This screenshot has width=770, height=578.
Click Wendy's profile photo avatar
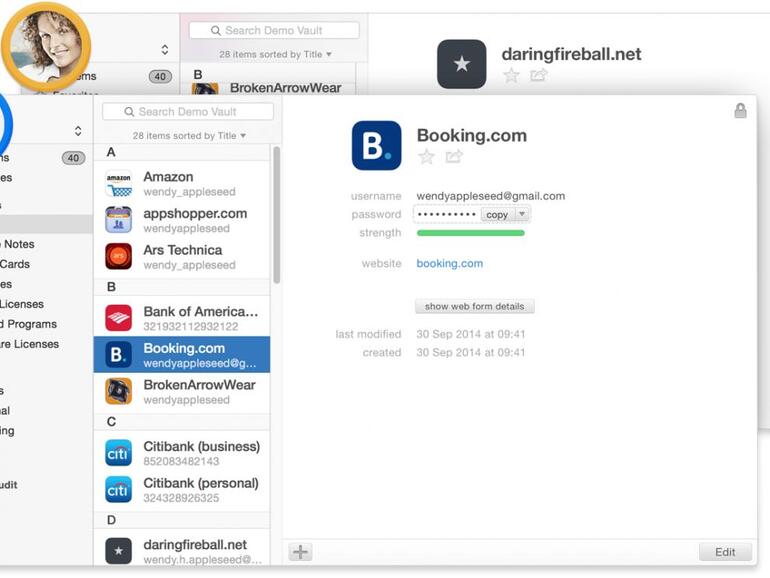pos(46,46)
